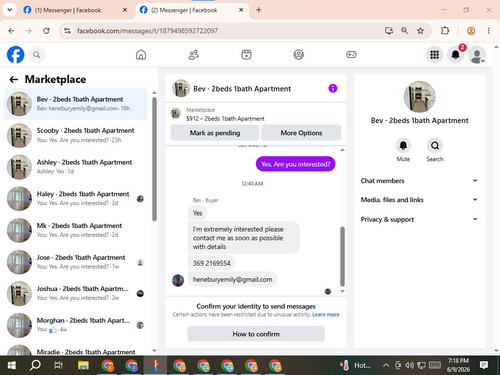The width and height of the screenshot is (500, 375).
Task: Close the (1) Messenger tab
Action: (x=125, y=10)
